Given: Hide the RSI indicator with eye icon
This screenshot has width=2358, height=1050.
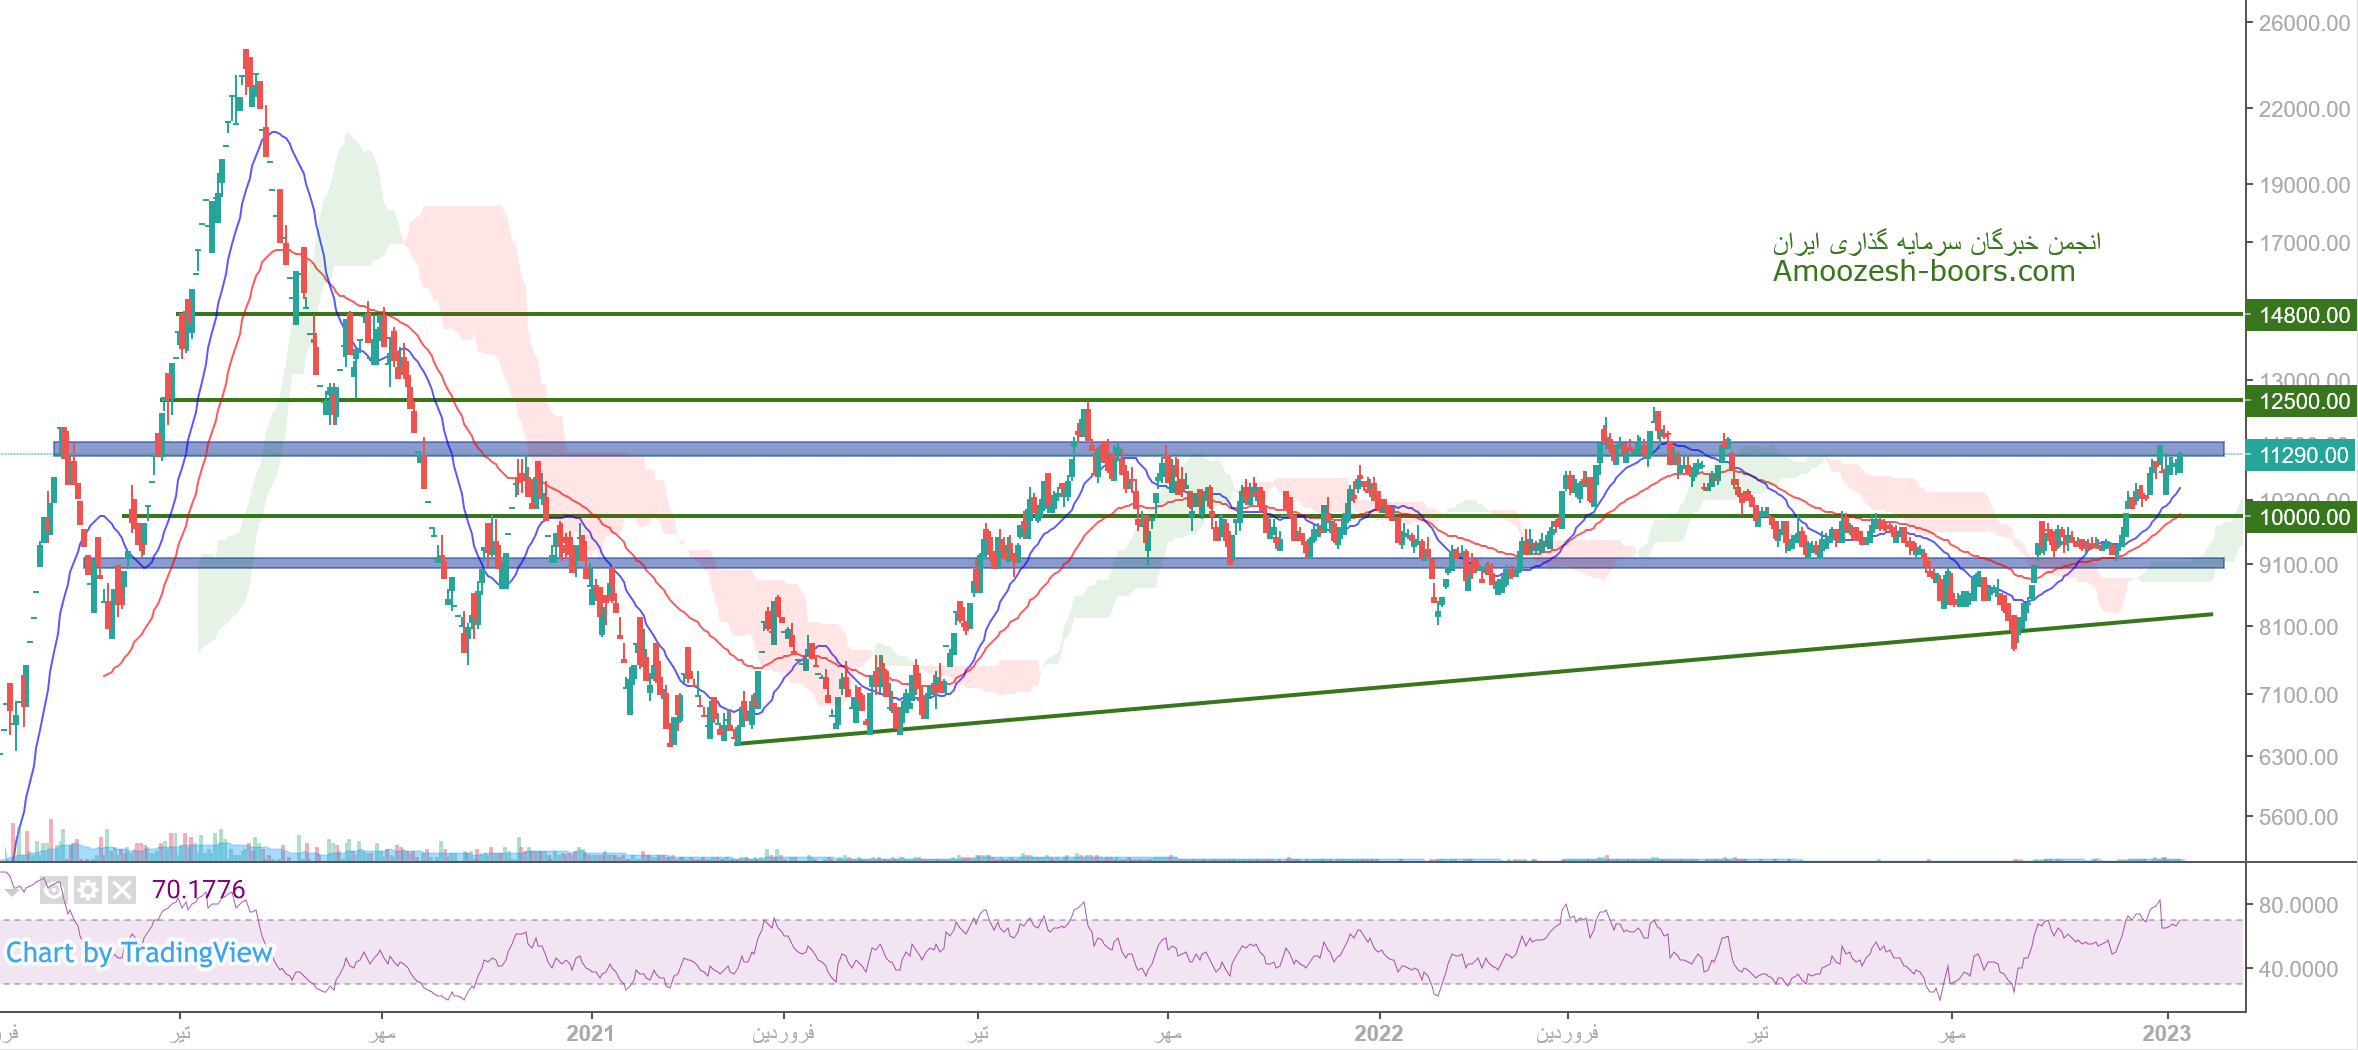Looking at the screenshot, I should point(54,889).
